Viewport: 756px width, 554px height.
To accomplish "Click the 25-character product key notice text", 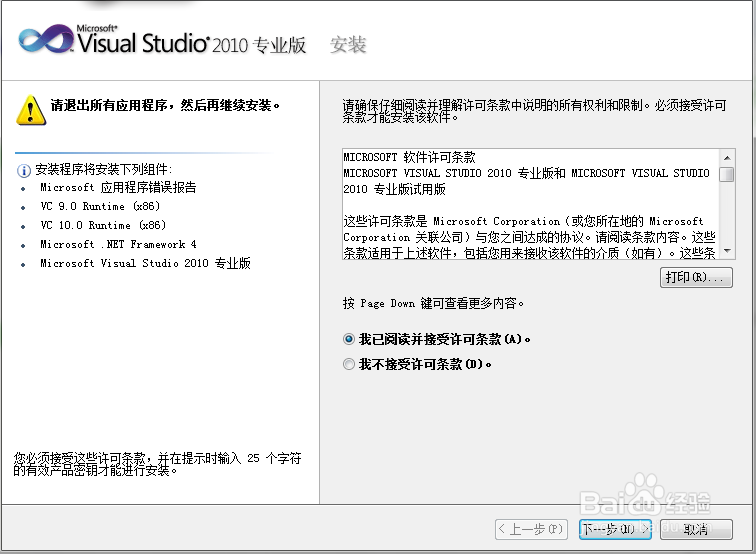I will click(157, 464).
